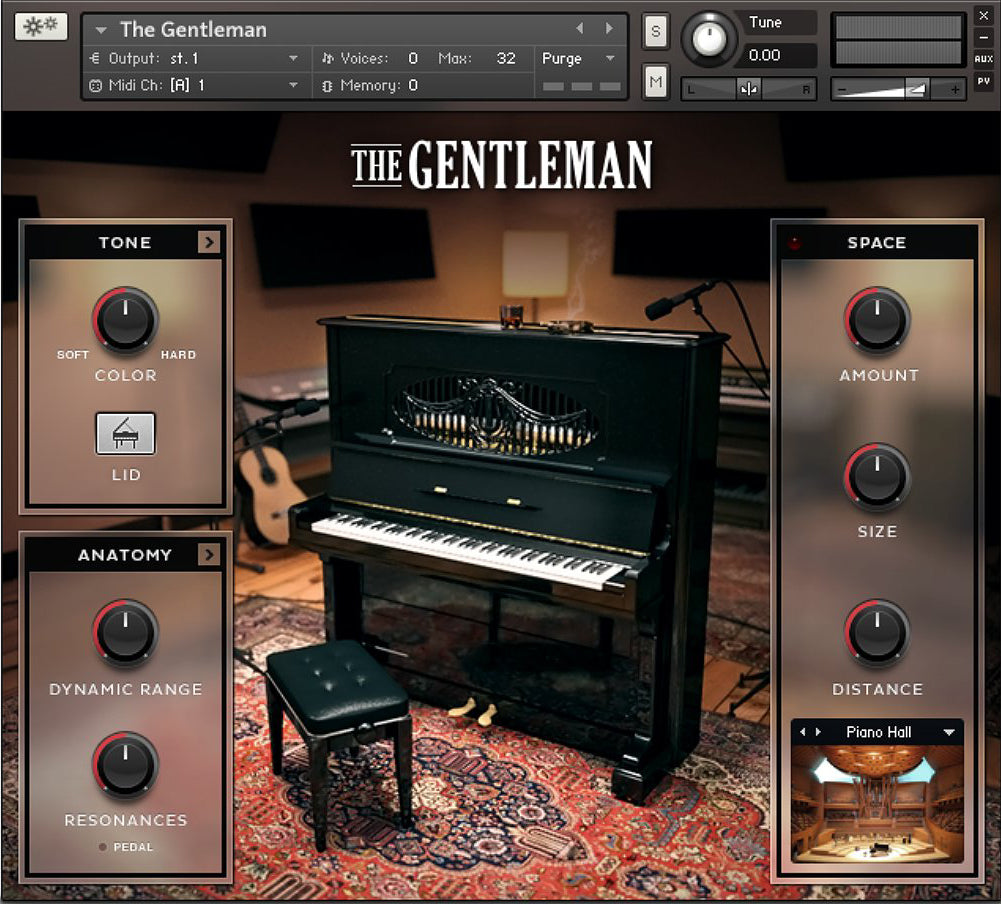Solo the instrument with S button

(x=655, y=31)
